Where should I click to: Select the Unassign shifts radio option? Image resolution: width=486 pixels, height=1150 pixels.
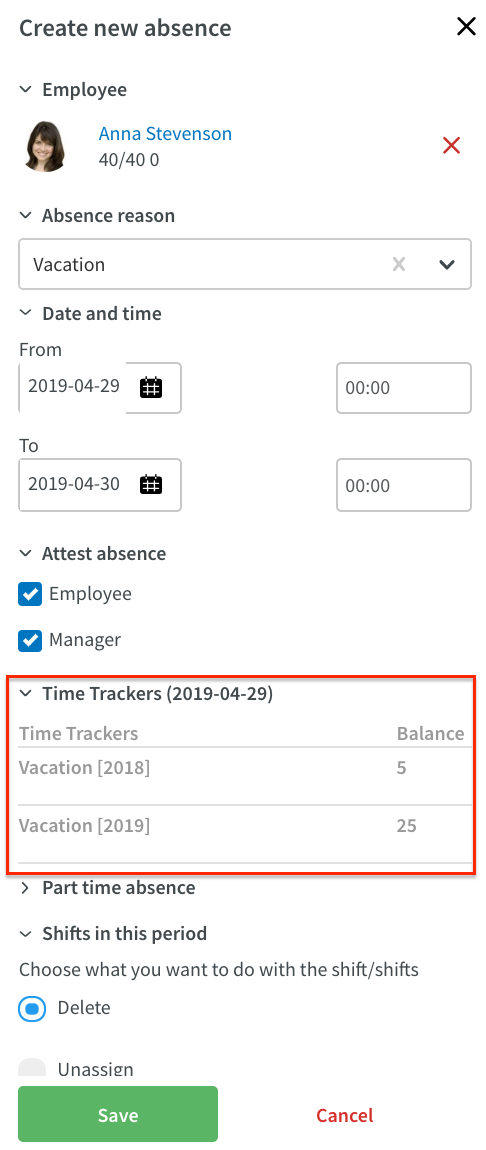point(32,1067)
